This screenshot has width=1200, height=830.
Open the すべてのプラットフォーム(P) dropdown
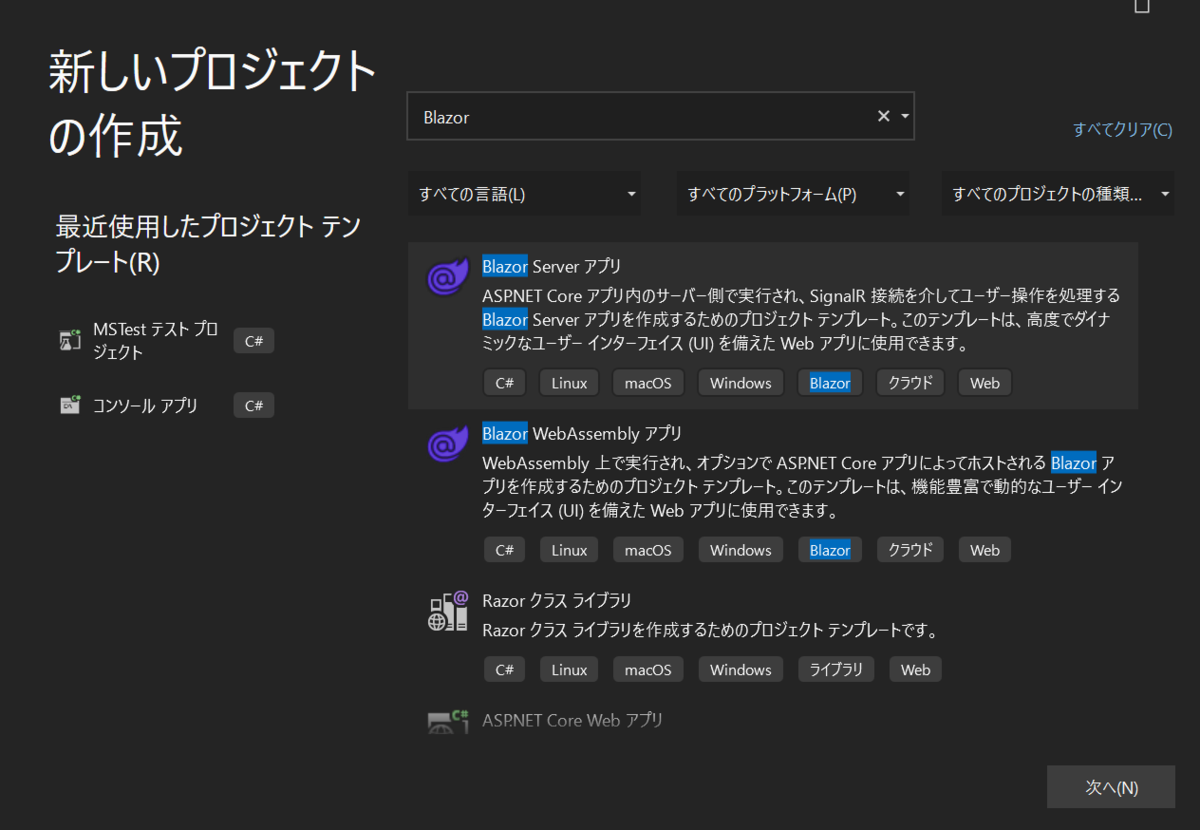(x=793, y=194)
